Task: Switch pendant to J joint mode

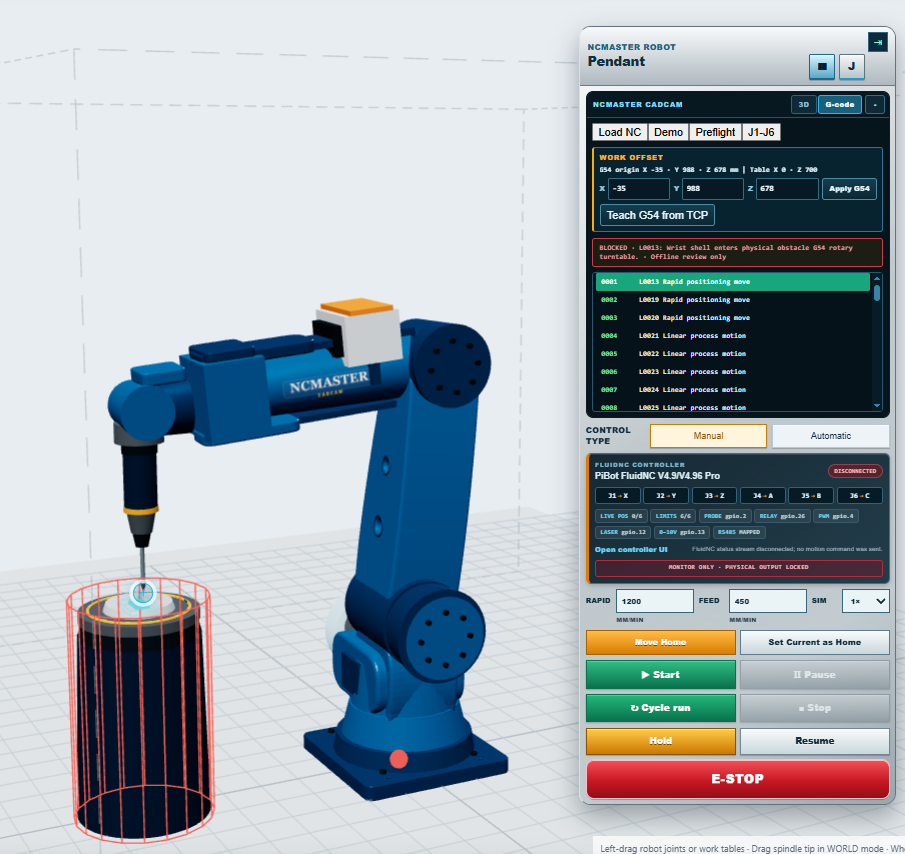Action: 851,66
